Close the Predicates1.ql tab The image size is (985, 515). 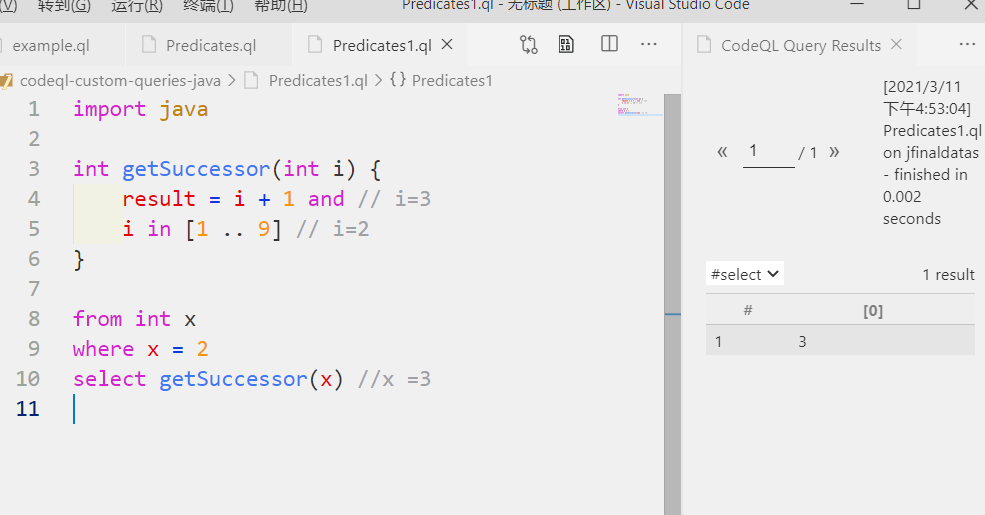click(447, 45)
